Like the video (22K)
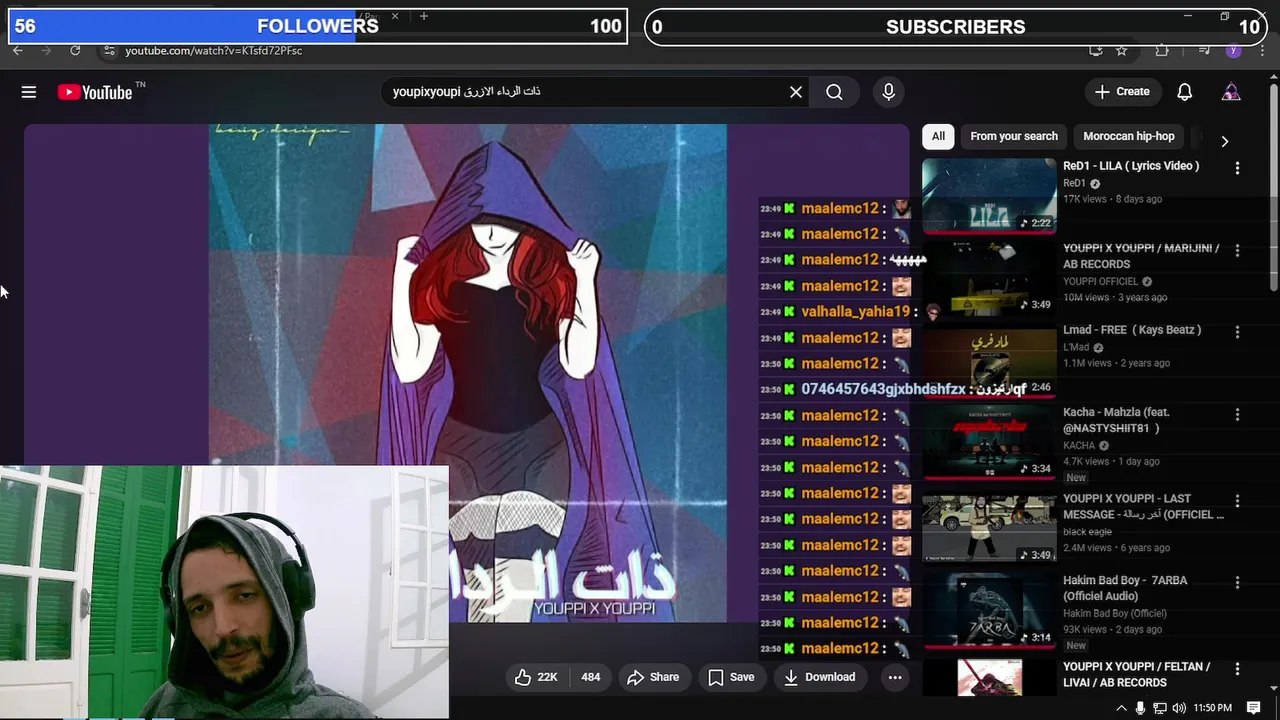 coord(536,677)
